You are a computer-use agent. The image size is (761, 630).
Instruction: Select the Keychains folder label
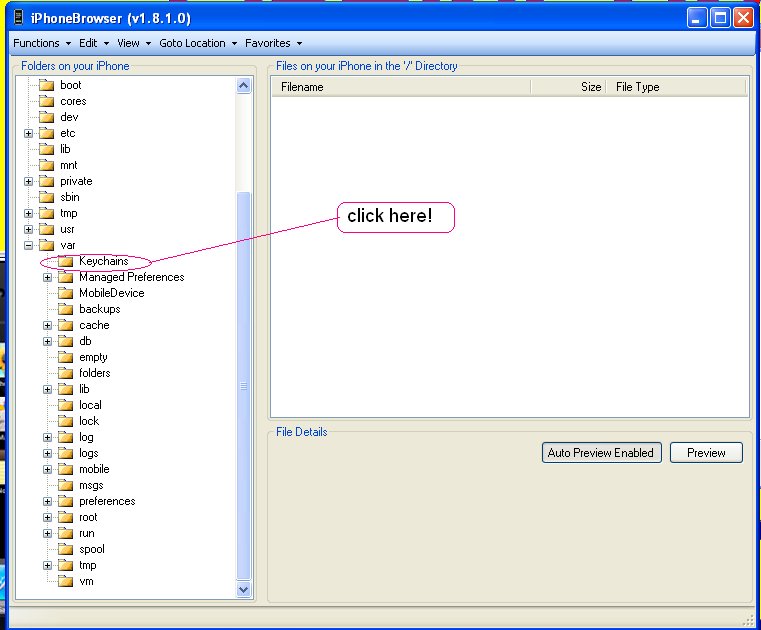click(x=104, y=261)
